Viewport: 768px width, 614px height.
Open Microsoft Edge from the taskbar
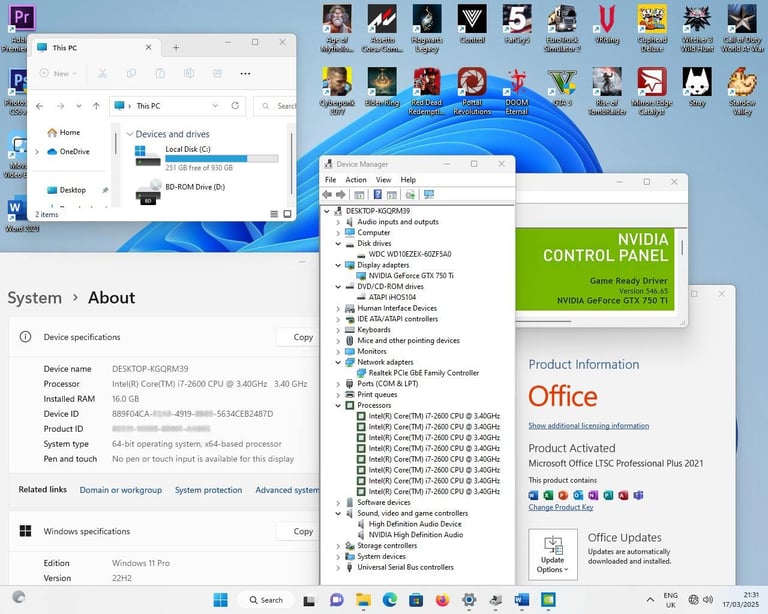point(390,600)
